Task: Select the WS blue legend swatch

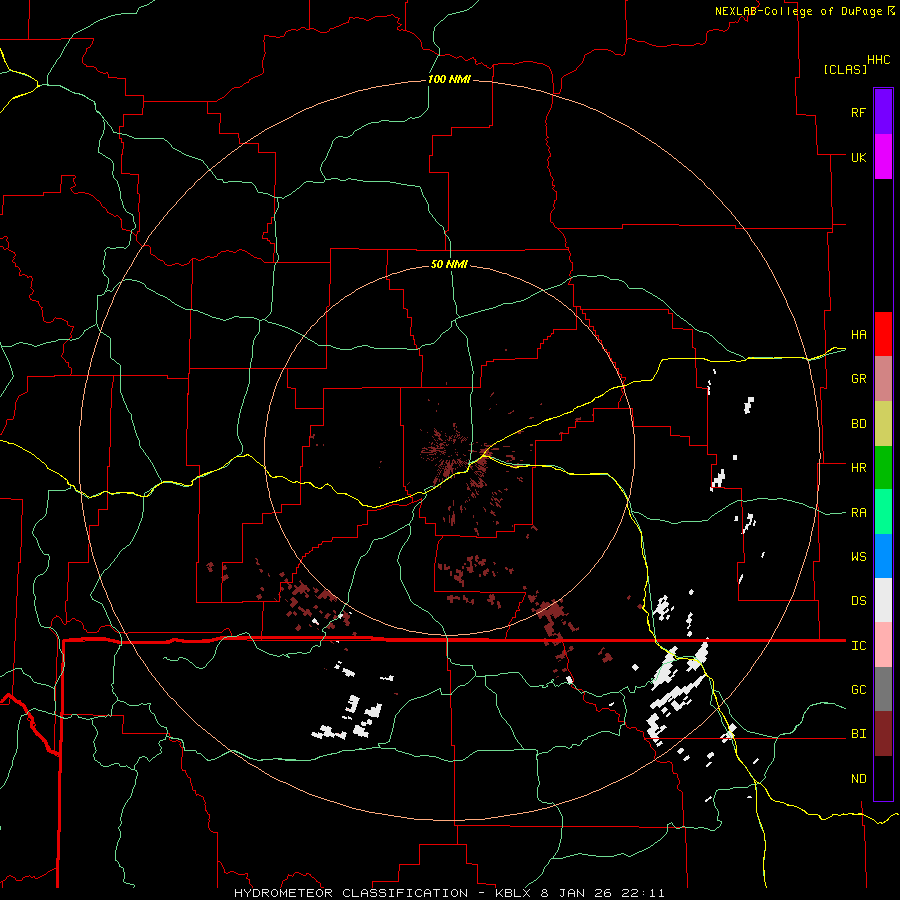Action: click(883, 556)
